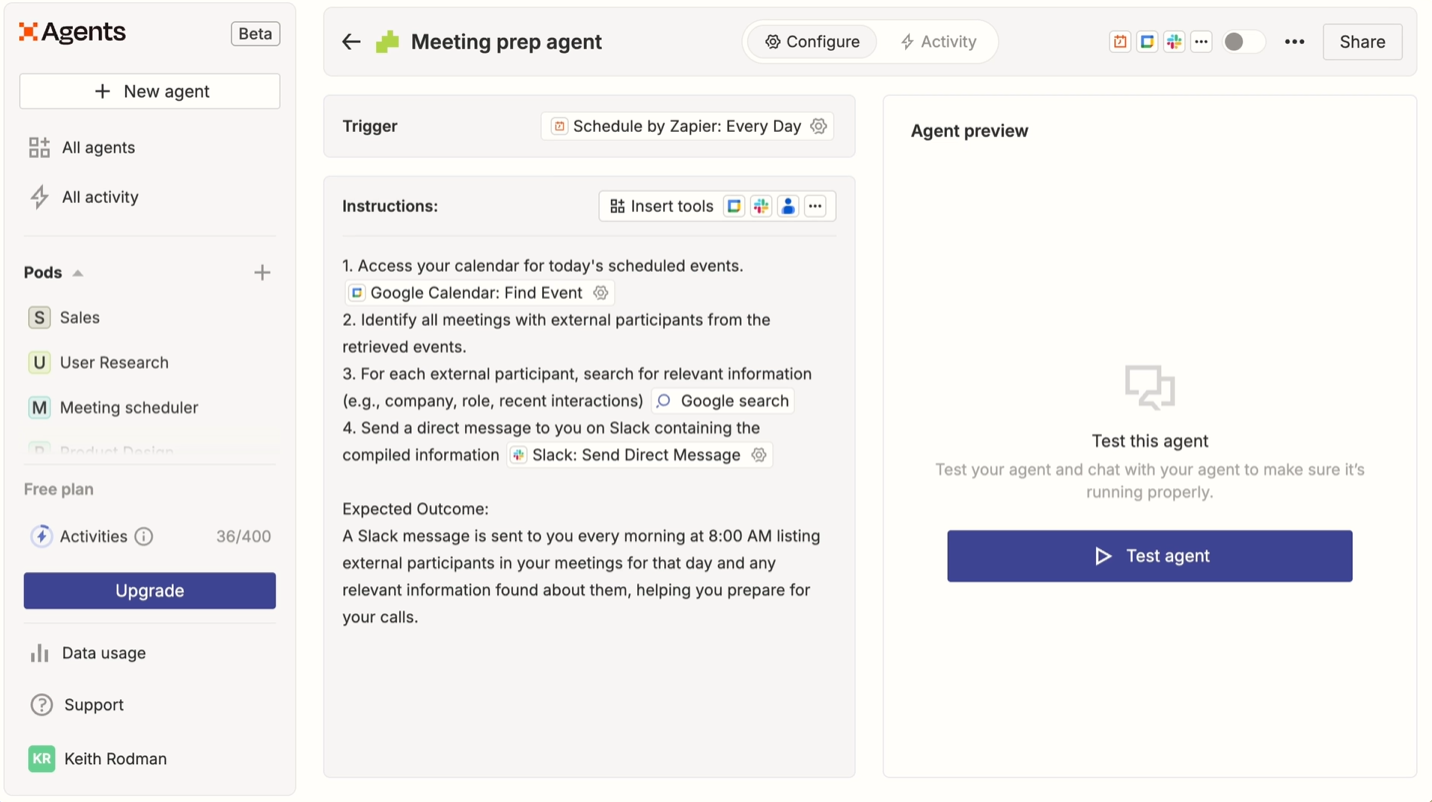Toggle the agent on/off switch
The image size is (1432, 802).
coord(1243,41)
